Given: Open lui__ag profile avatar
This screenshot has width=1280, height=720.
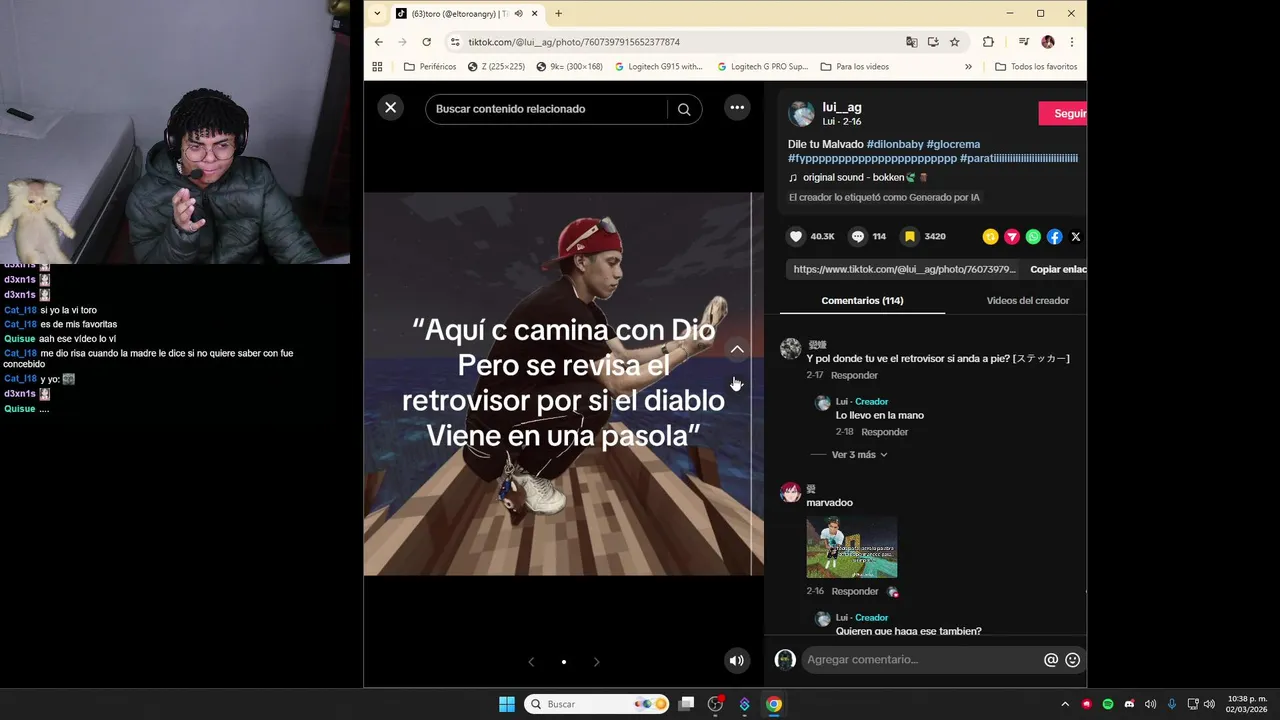Looking at the screenshot, I should [802, 113].
